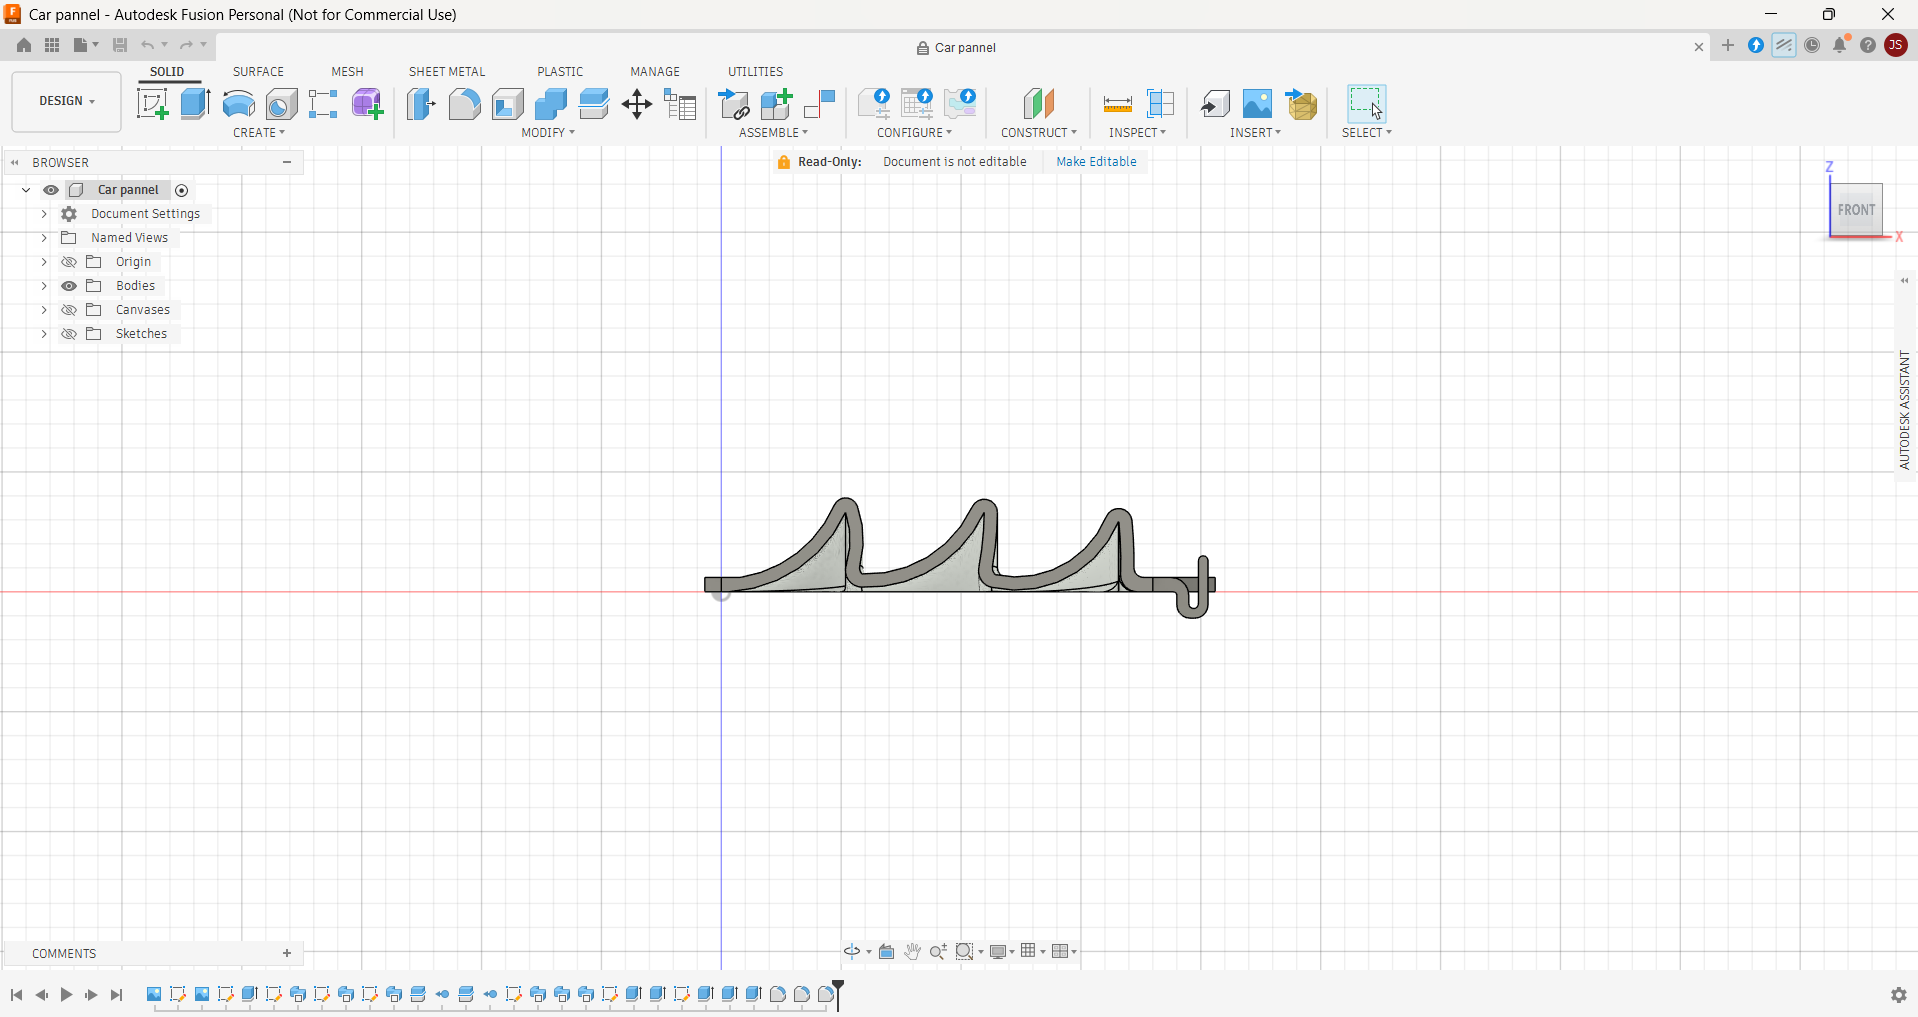Switch to the PLASTIC tab

(560, 72)
